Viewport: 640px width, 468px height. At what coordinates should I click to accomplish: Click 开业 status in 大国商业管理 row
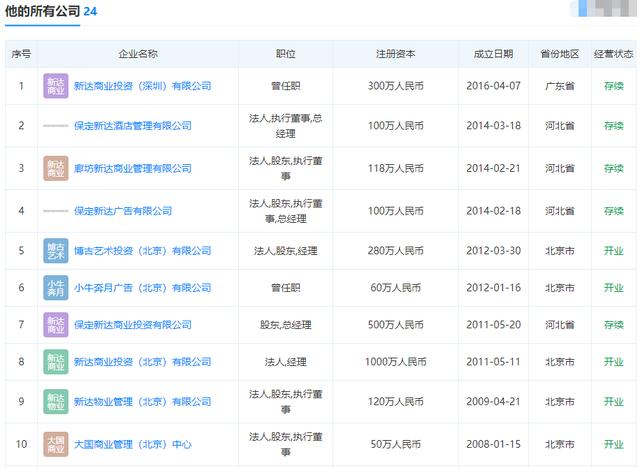point(613,444)
